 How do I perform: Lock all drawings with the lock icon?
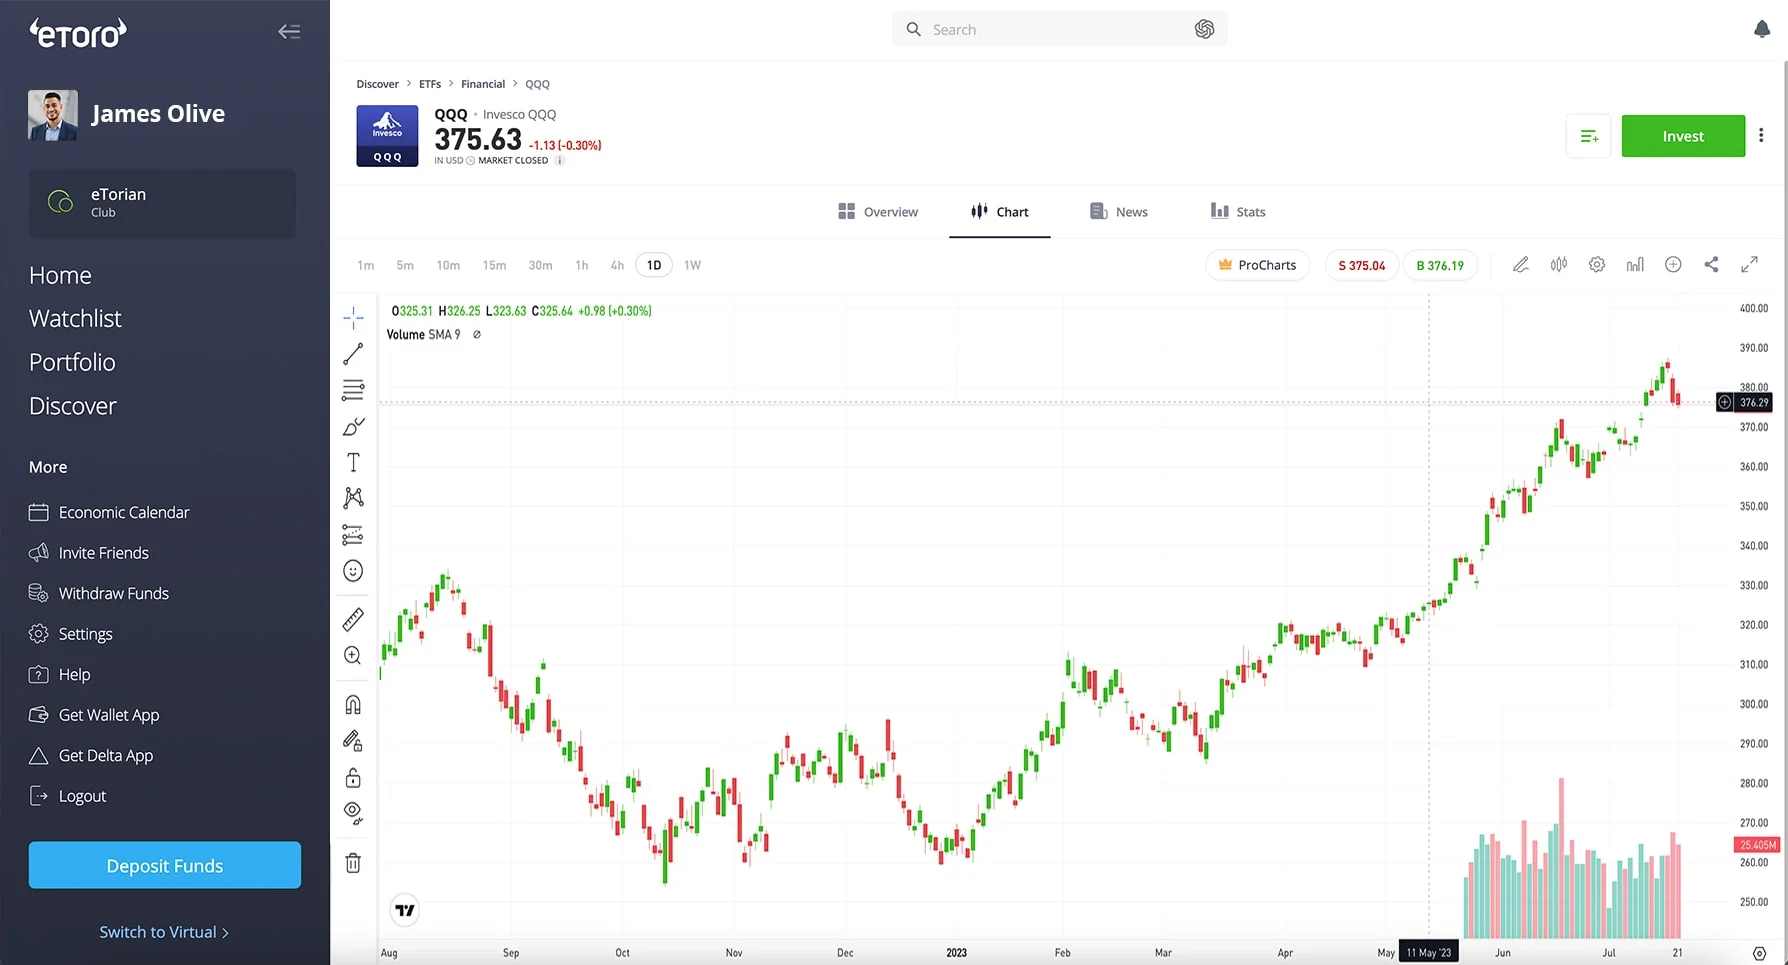point(352,777)
